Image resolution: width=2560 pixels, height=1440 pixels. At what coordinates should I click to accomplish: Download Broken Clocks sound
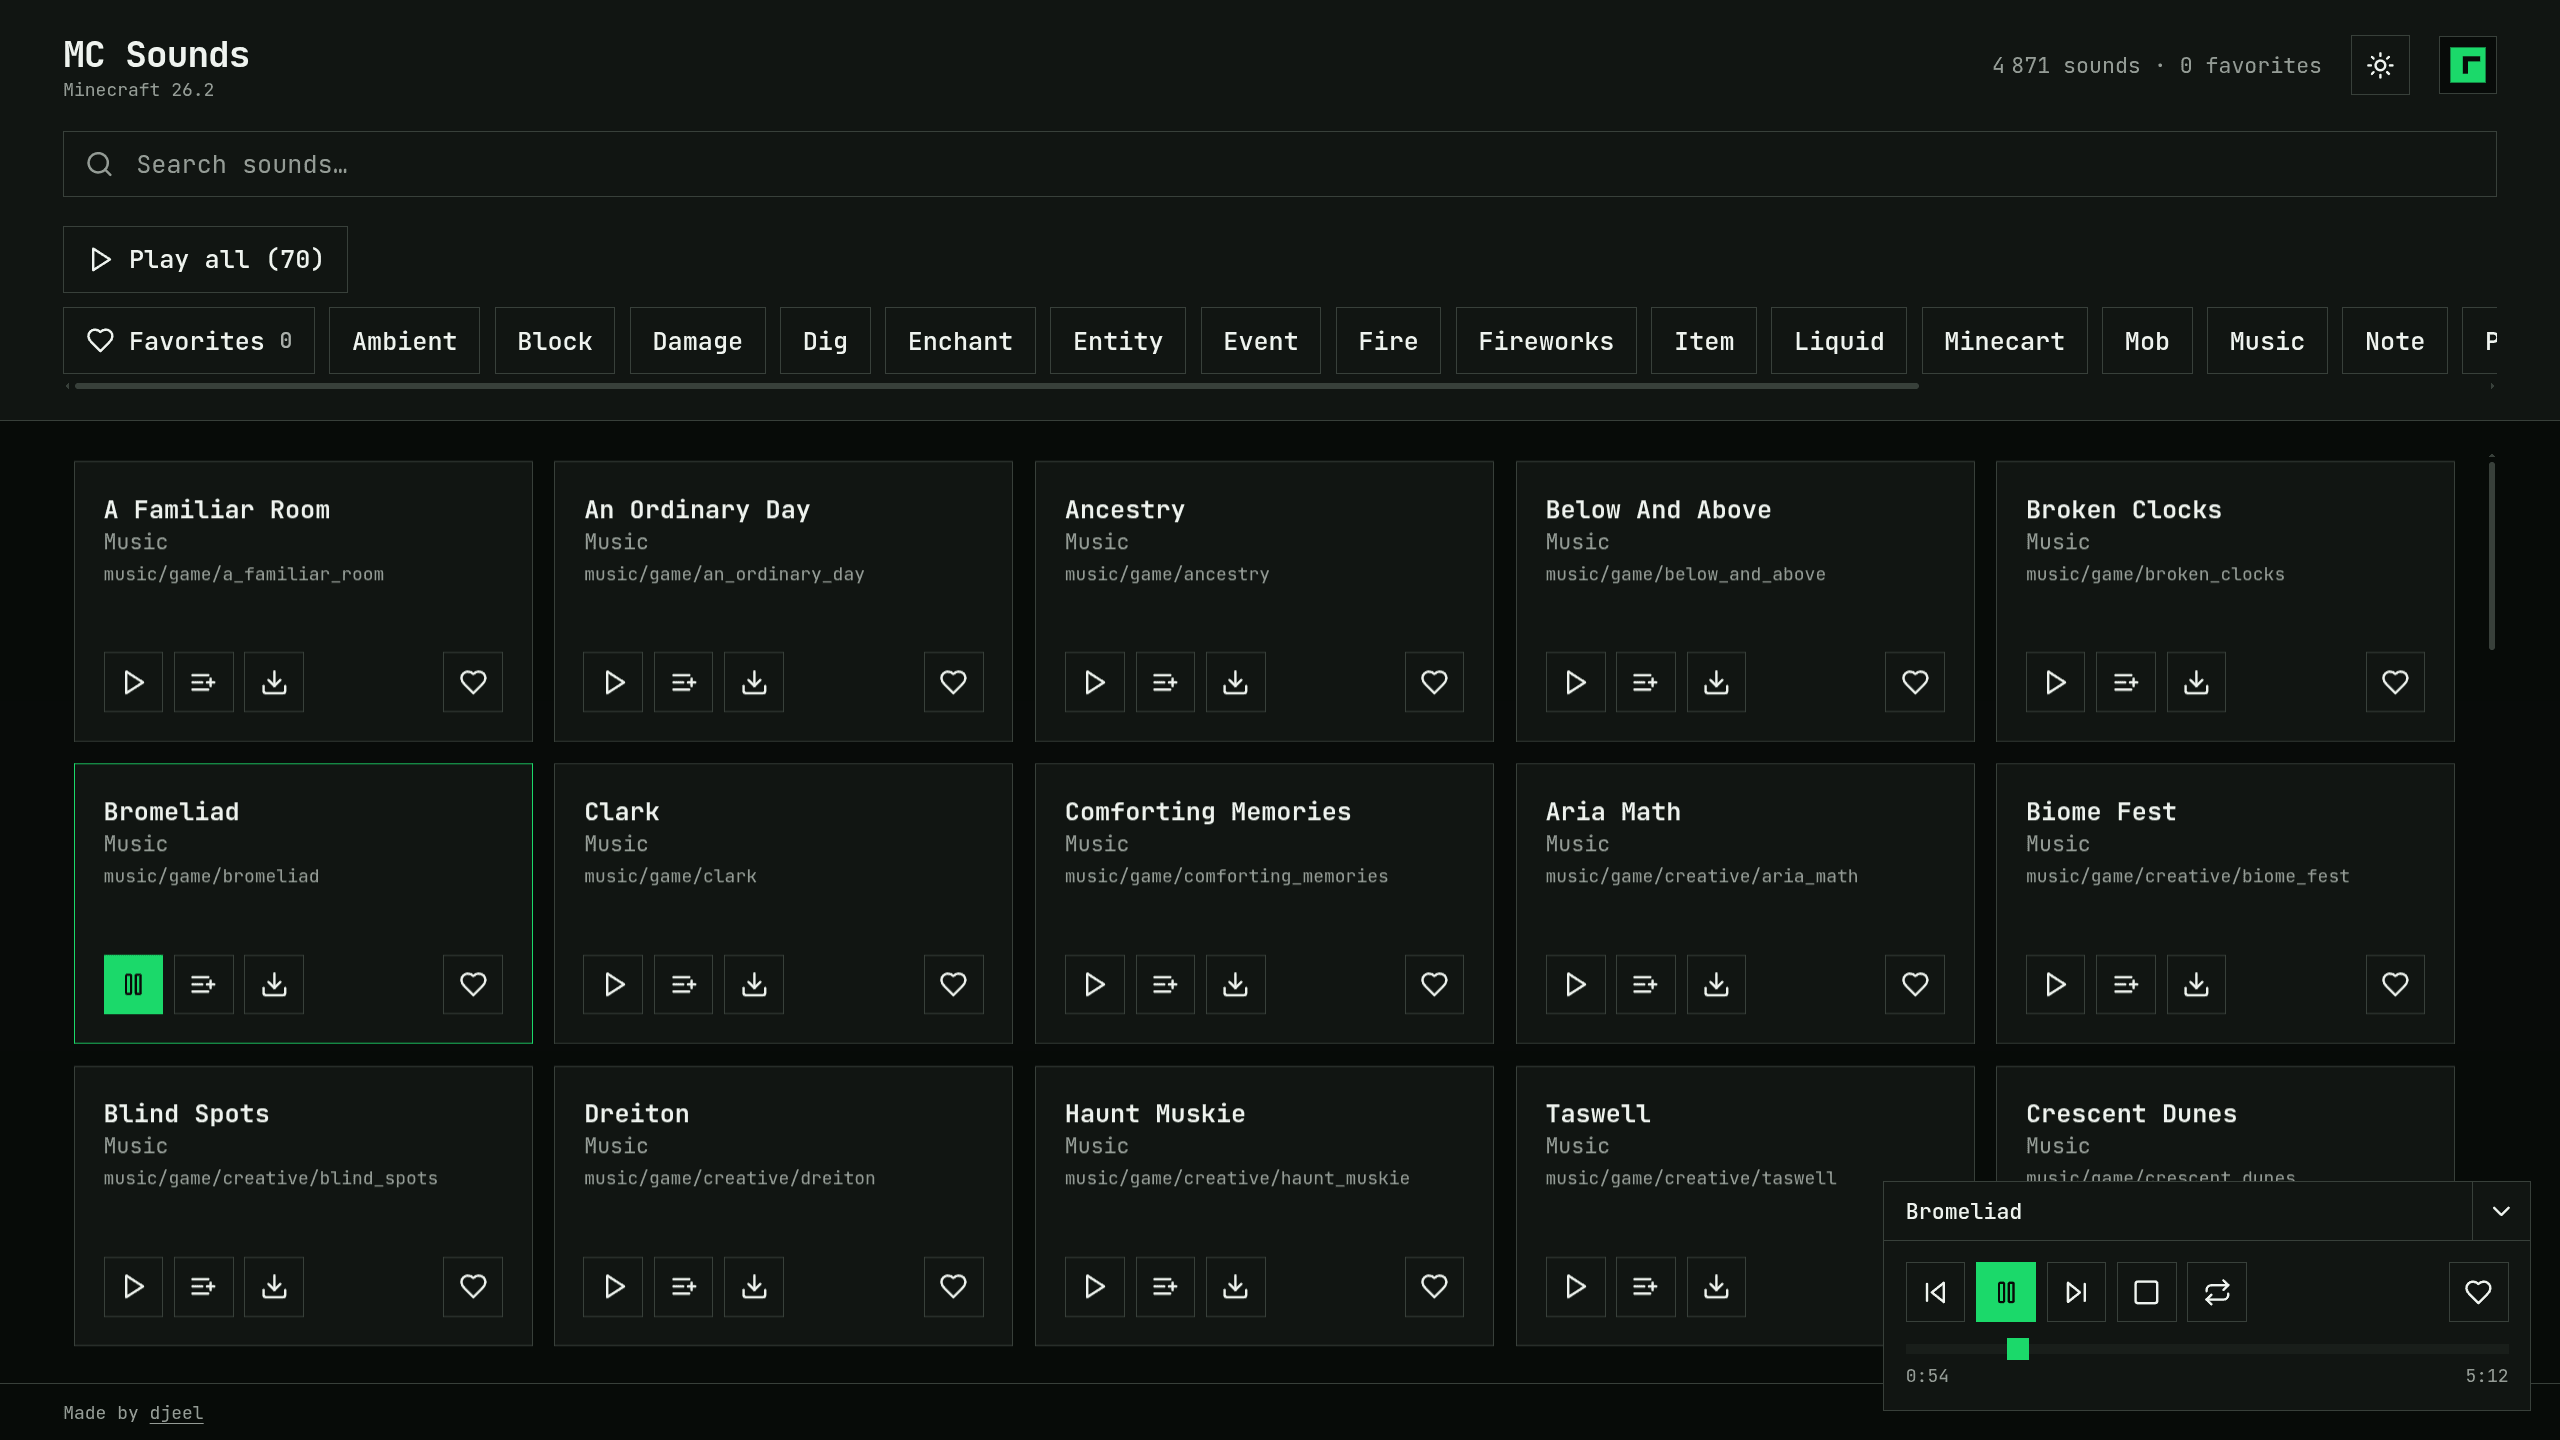2196,682
